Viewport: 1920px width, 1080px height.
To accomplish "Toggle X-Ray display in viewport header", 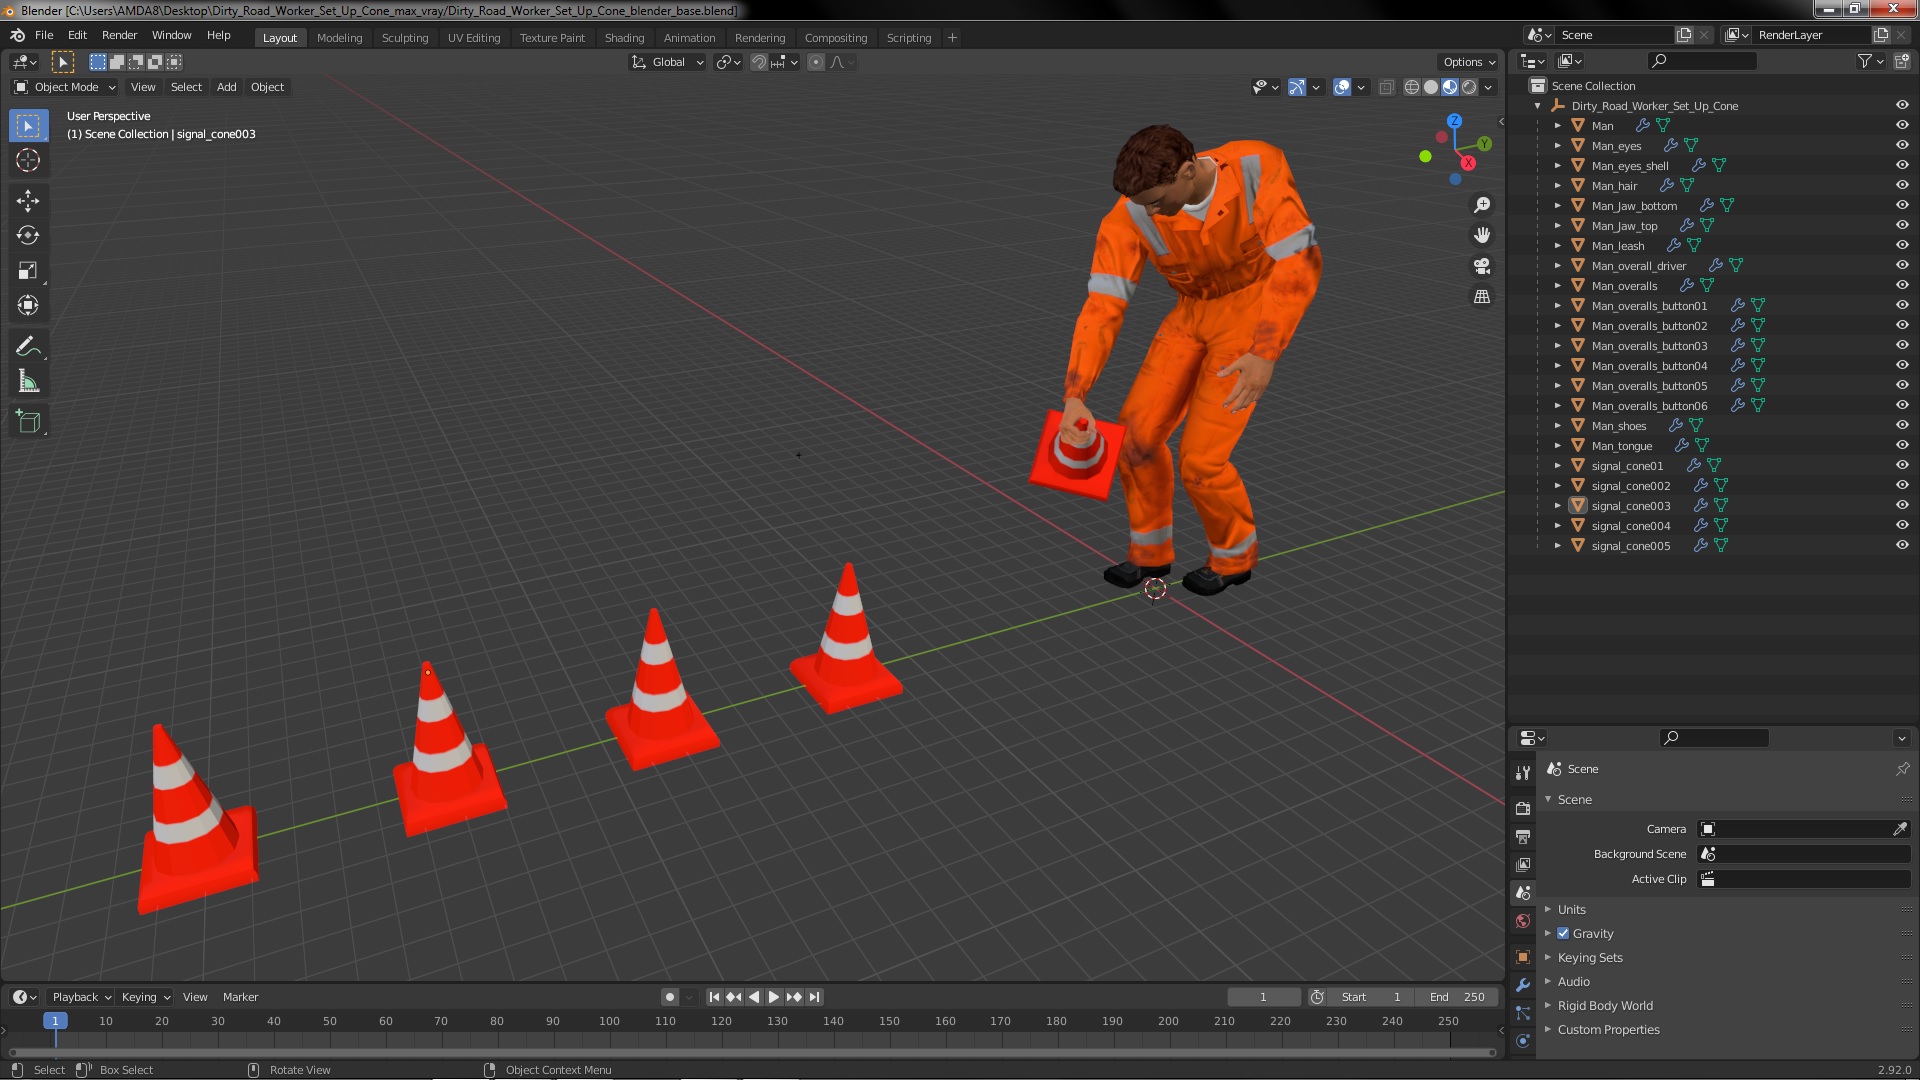I will 1386,87.
